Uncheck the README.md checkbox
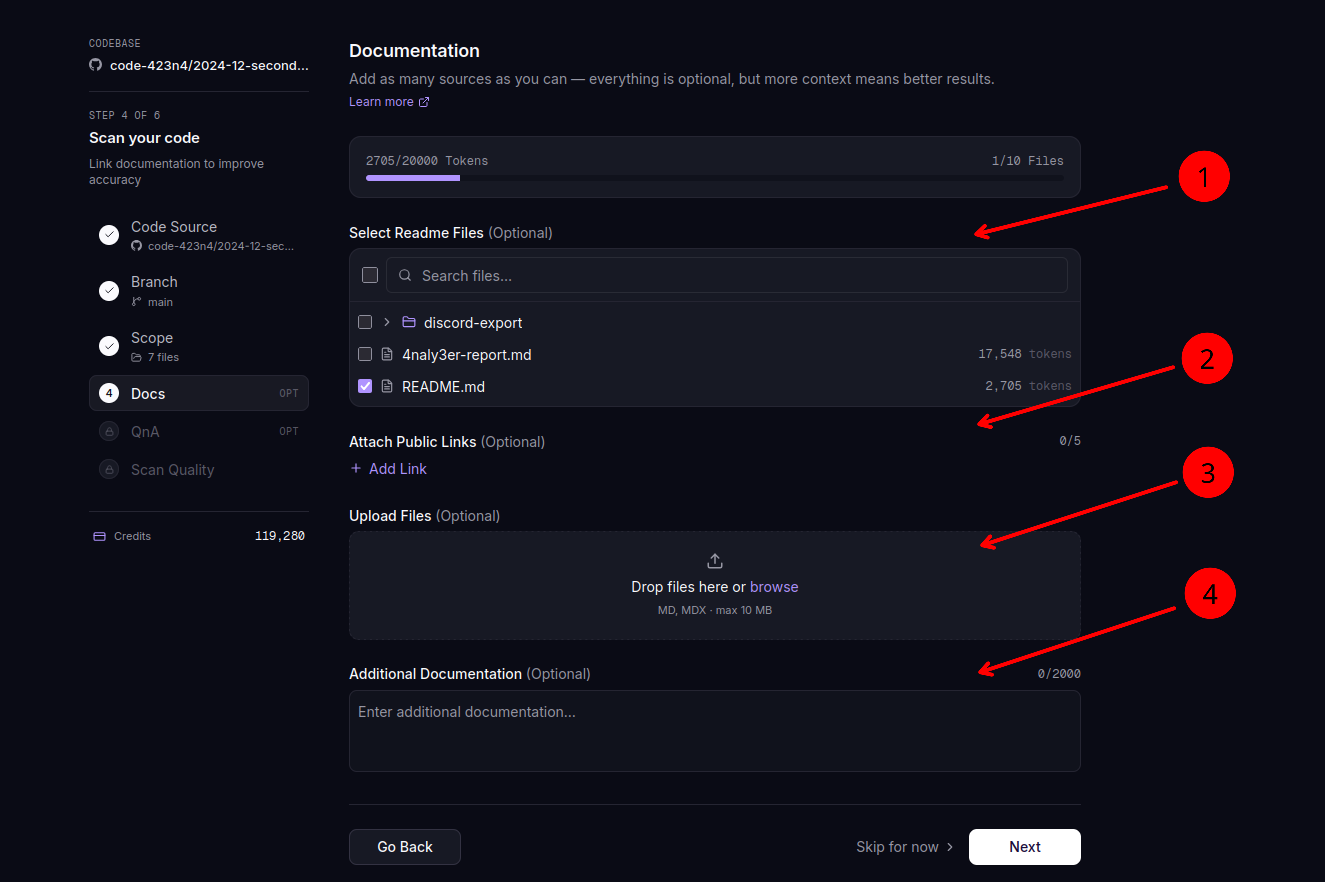The width and height of the screenshot is (1325, 882). pyautogui.click(x=365, y=386)
